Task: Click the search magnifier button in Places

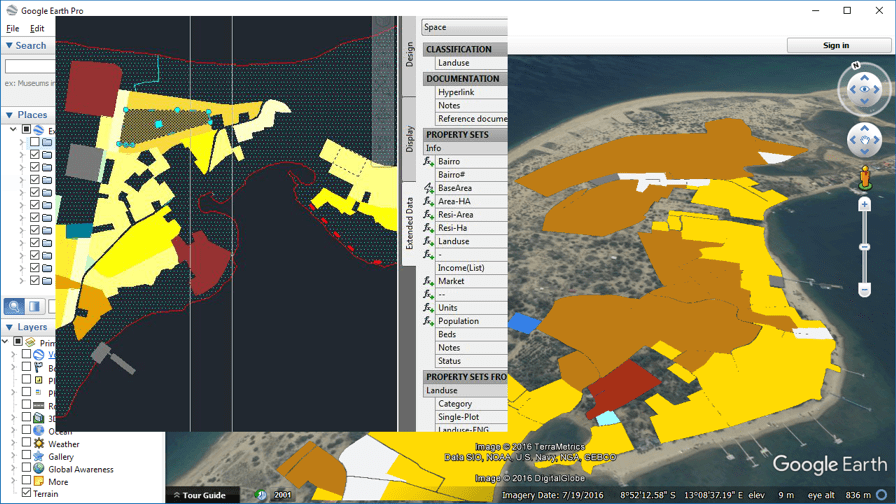Action: click(15, 306)
